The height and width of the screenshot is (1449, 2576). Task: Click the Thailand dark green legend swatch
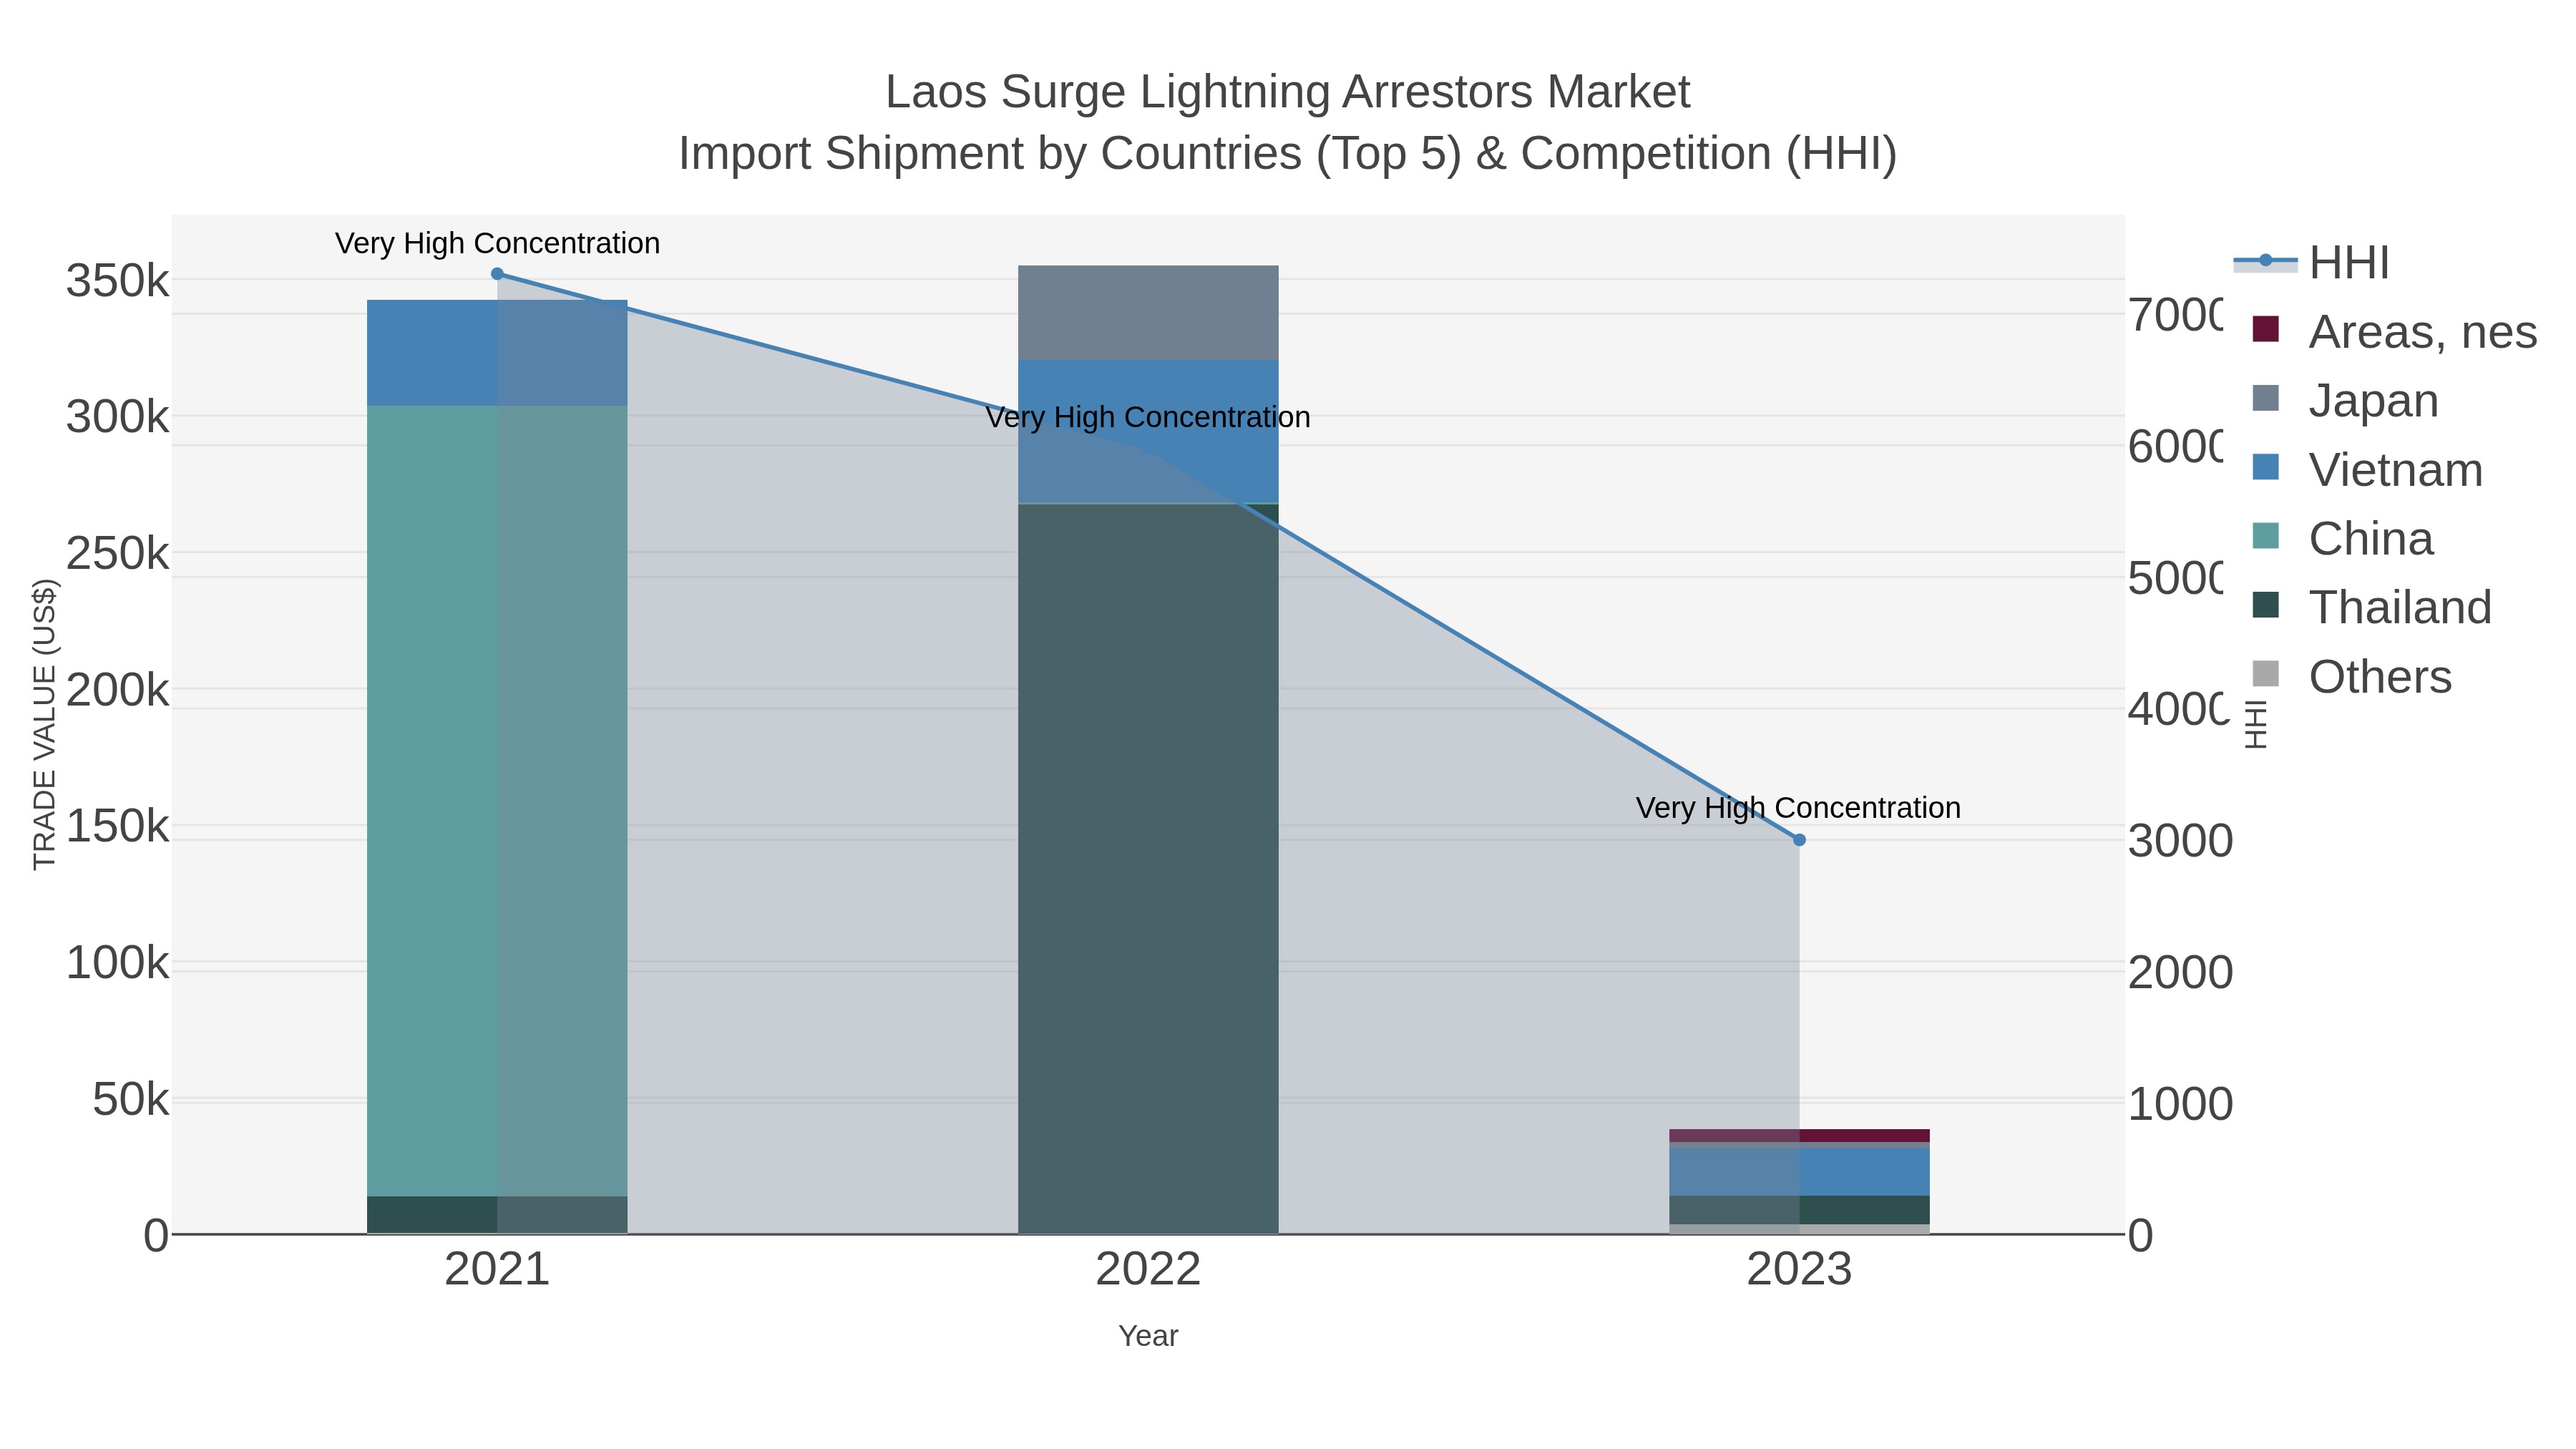click(2266, 605)
